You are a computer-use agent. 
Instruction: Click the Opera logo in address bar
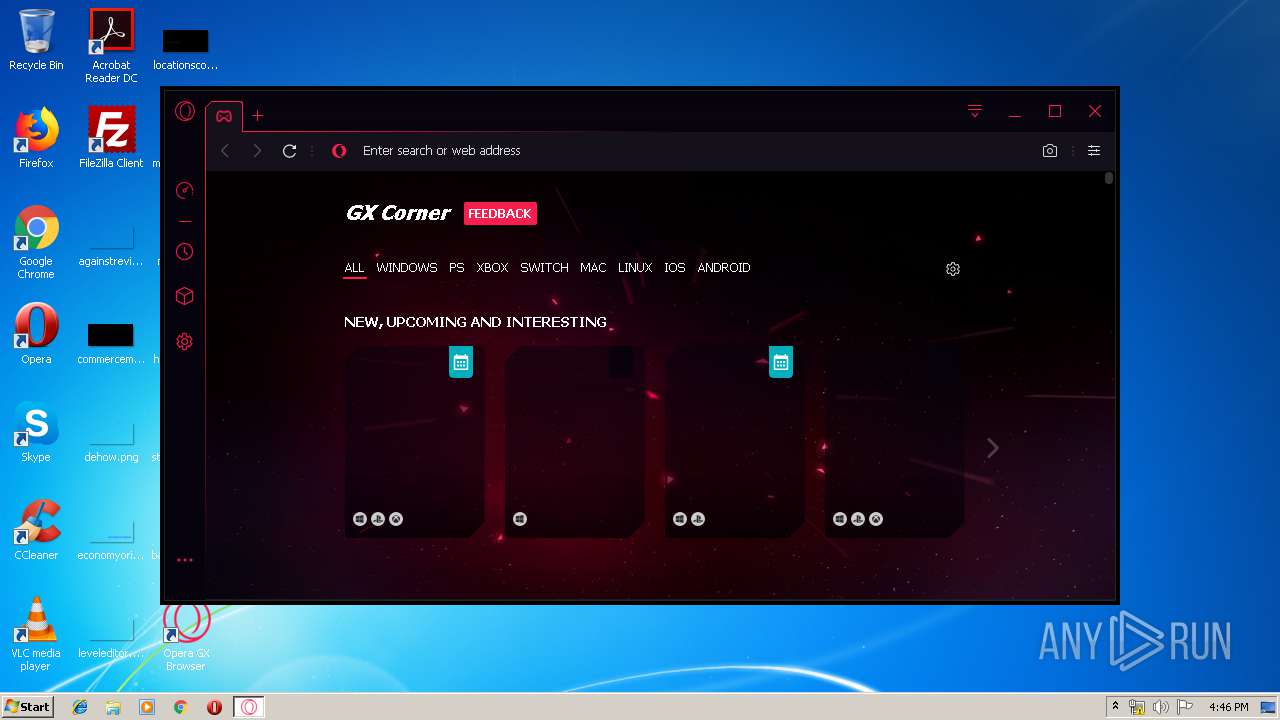pos(339,151)
